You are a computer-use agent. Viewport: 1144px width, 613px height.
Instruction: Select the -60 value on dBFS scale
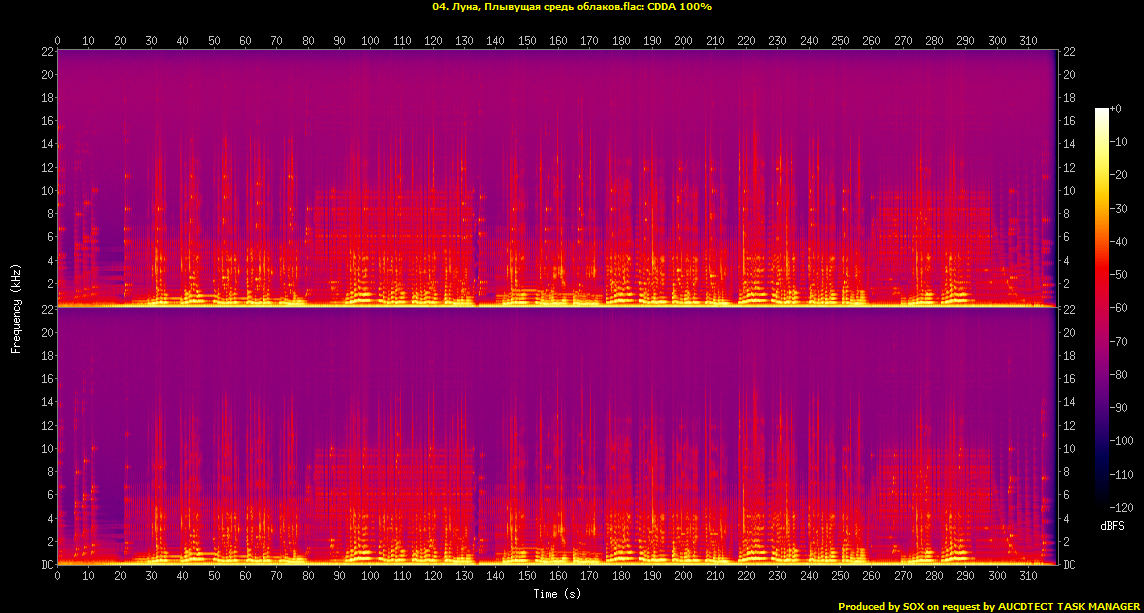[x=1120, y=307]
